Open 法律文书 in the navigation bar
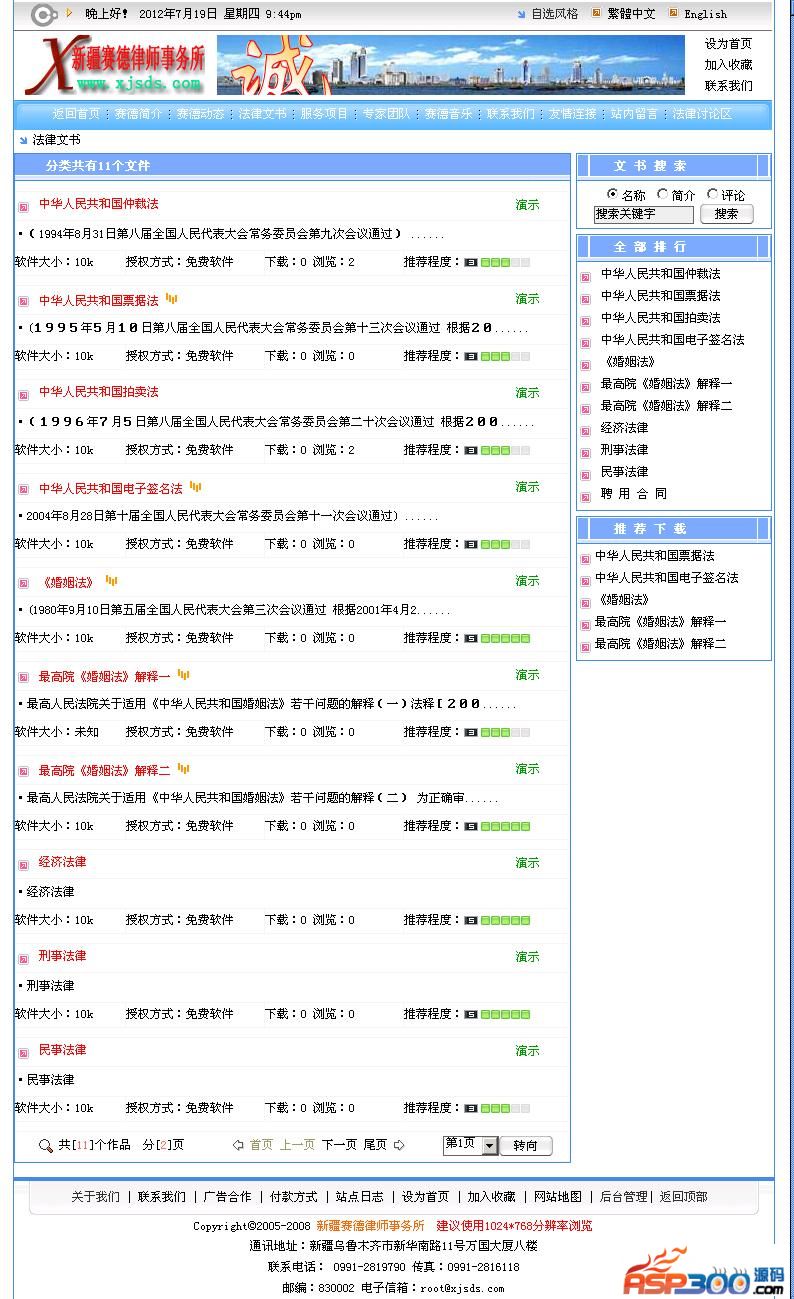Viewport: 794px width, 1299px height. (262, 114)
